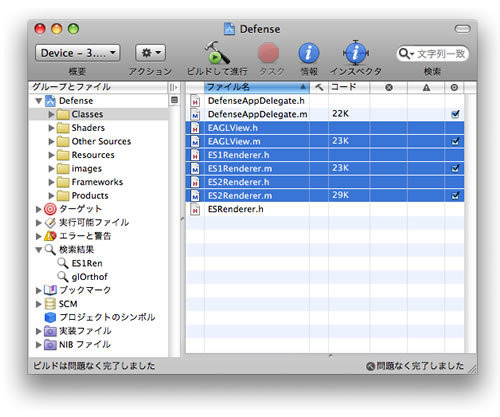The width and height of the screenshot is (500, 417).
Task: Click the Project Symbols cube icon
Action: 50,317
